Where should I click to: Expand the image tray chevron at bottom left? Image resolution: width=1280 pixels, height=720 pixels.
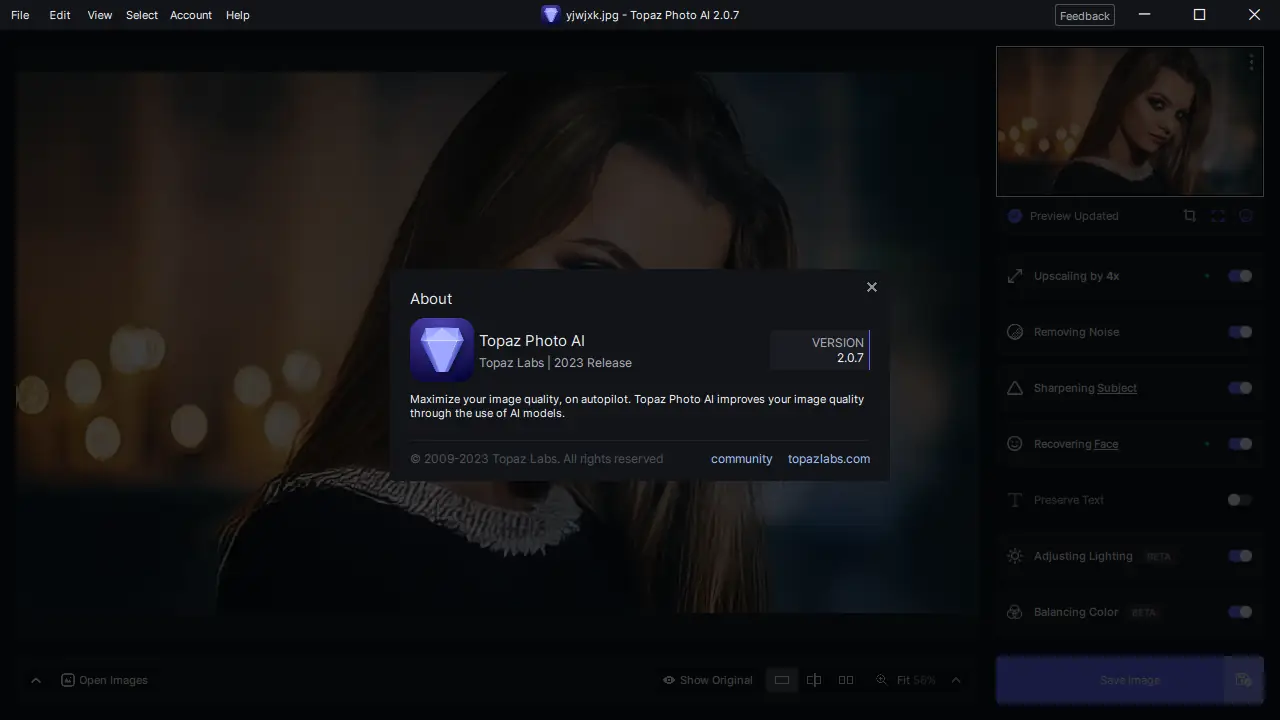coord(36,680)
